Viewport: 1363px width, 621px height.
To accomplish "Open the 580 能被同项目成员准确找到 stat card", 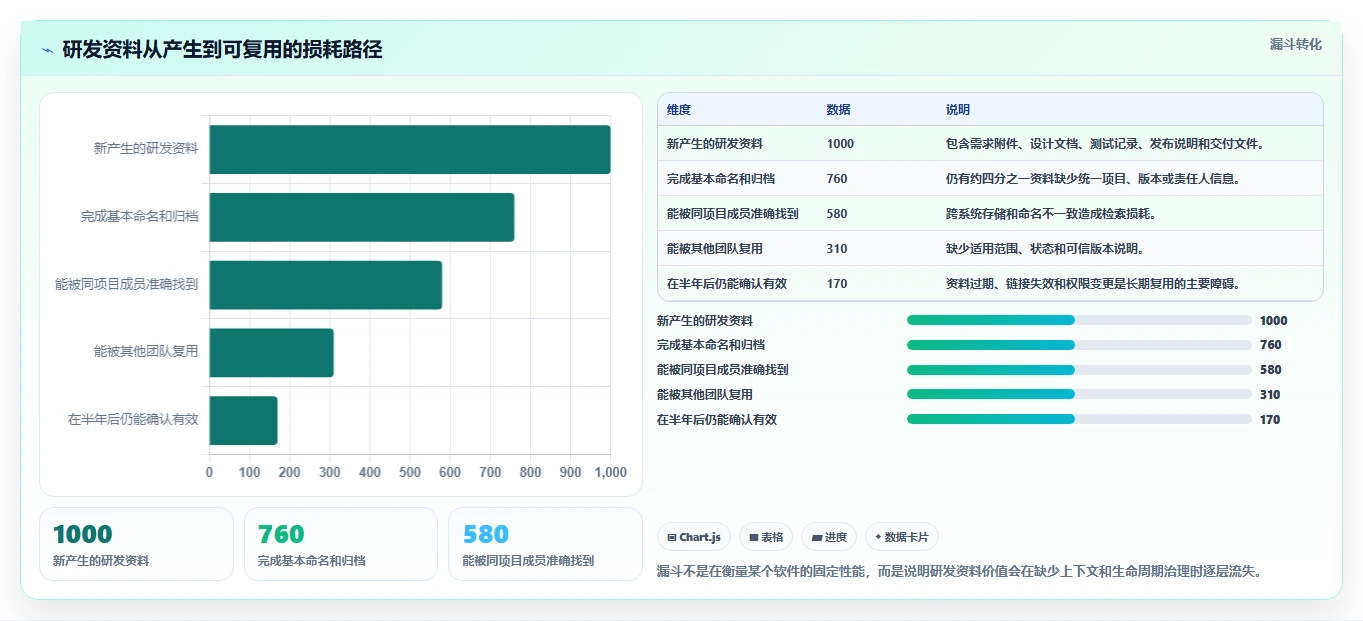I will pyautogui.click(x=546, y=544).
